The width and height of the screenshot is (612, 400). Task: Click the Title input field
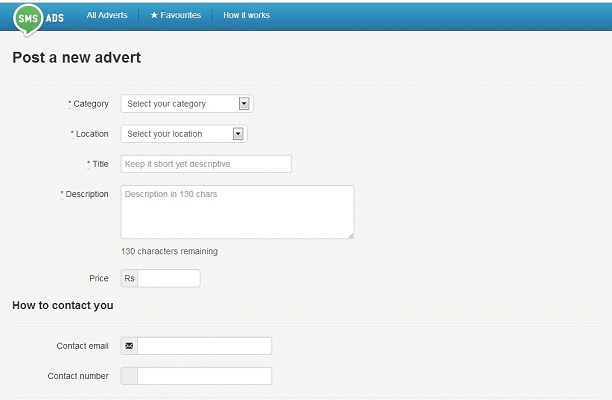point(206,164)
